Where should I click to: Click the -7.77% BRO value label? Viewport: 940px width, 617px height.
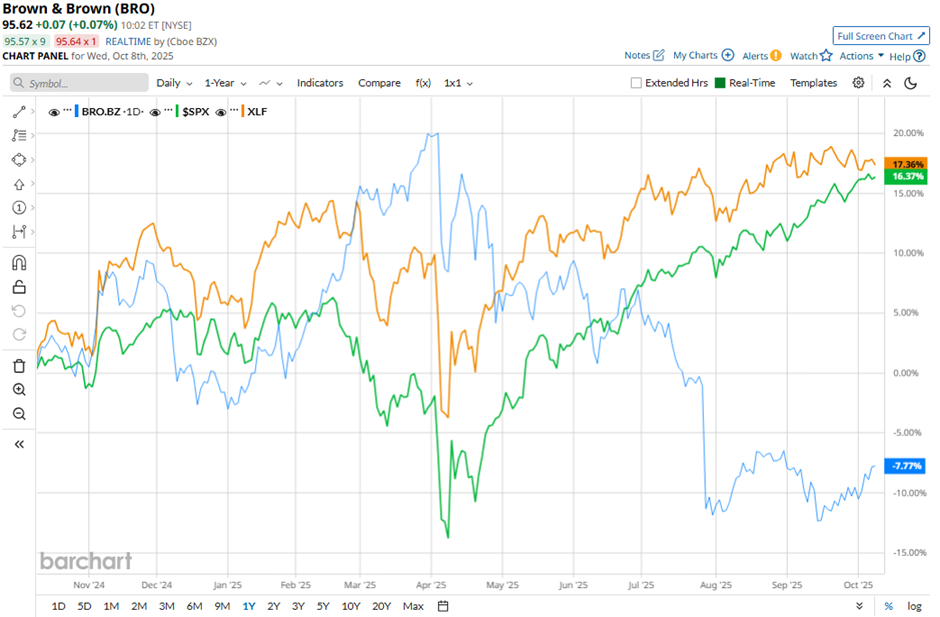906,466
